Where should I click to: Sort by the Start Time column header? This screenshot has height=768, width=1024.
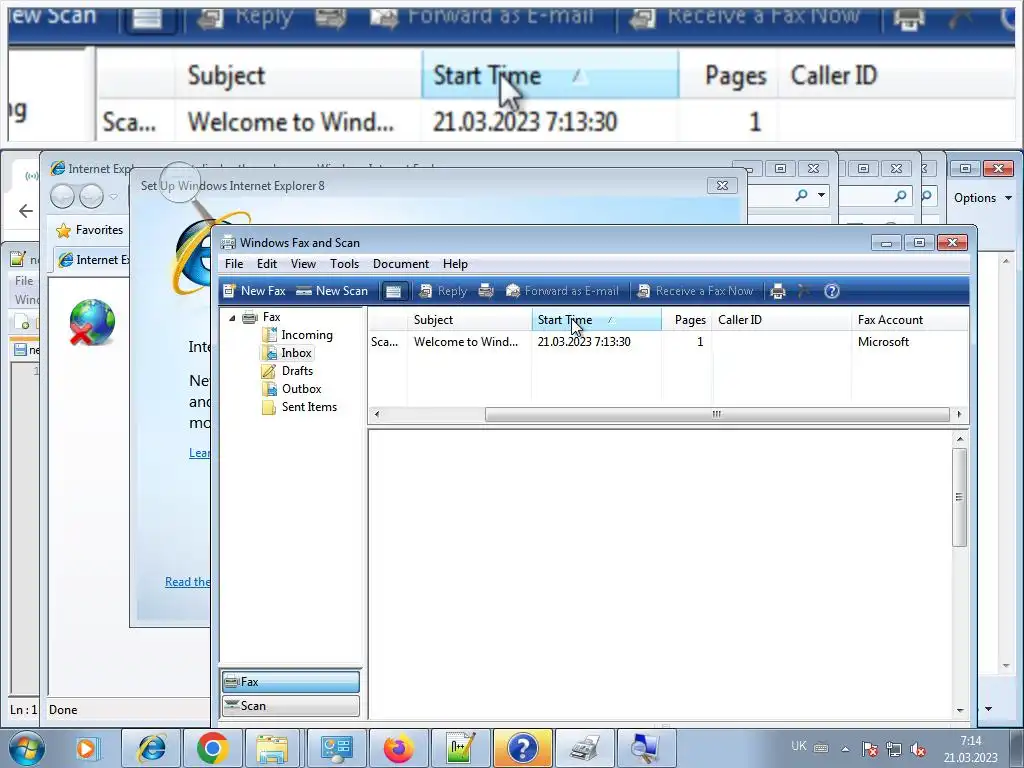click(596, 320)
